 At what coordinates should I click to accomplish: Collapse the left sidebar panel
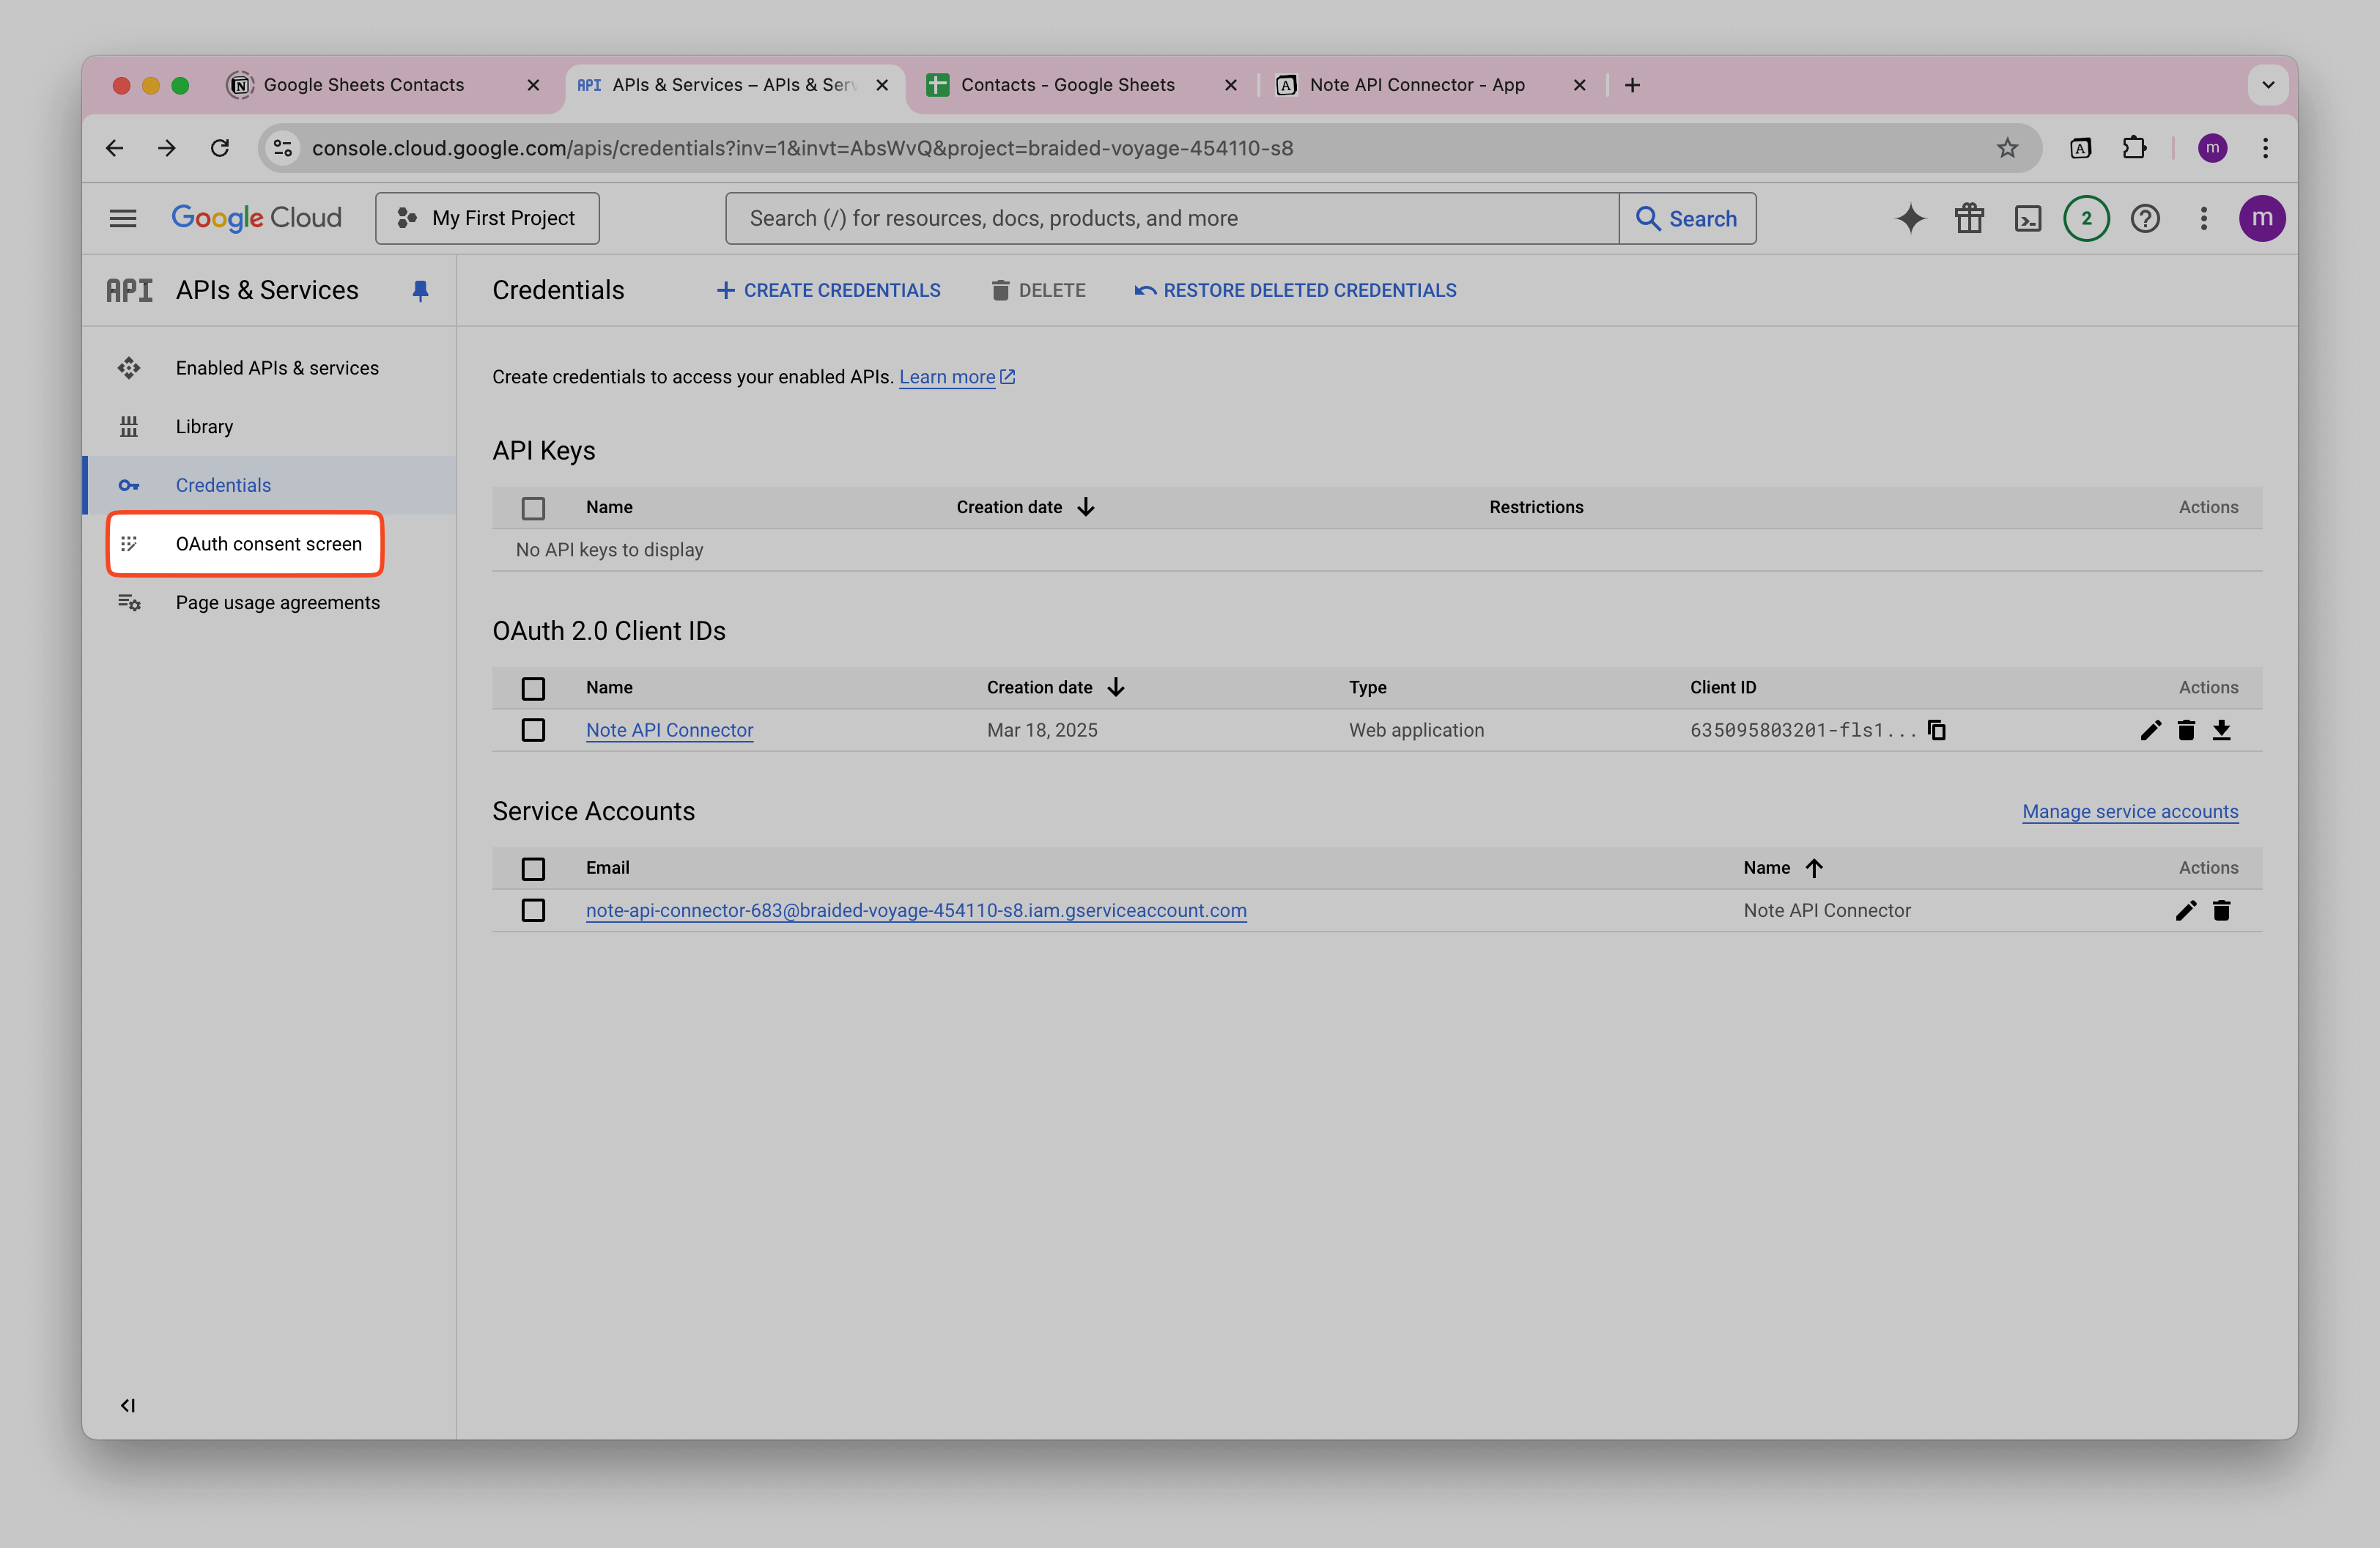[x=128, y=1404]
